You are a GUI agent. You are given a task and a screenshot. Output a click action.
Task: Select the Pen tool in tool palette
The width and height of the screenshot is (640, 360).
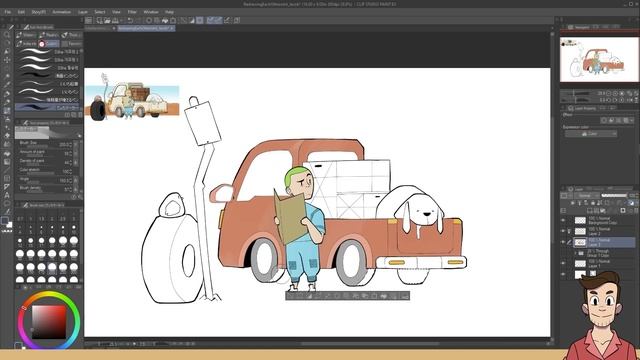coord(7,93)
